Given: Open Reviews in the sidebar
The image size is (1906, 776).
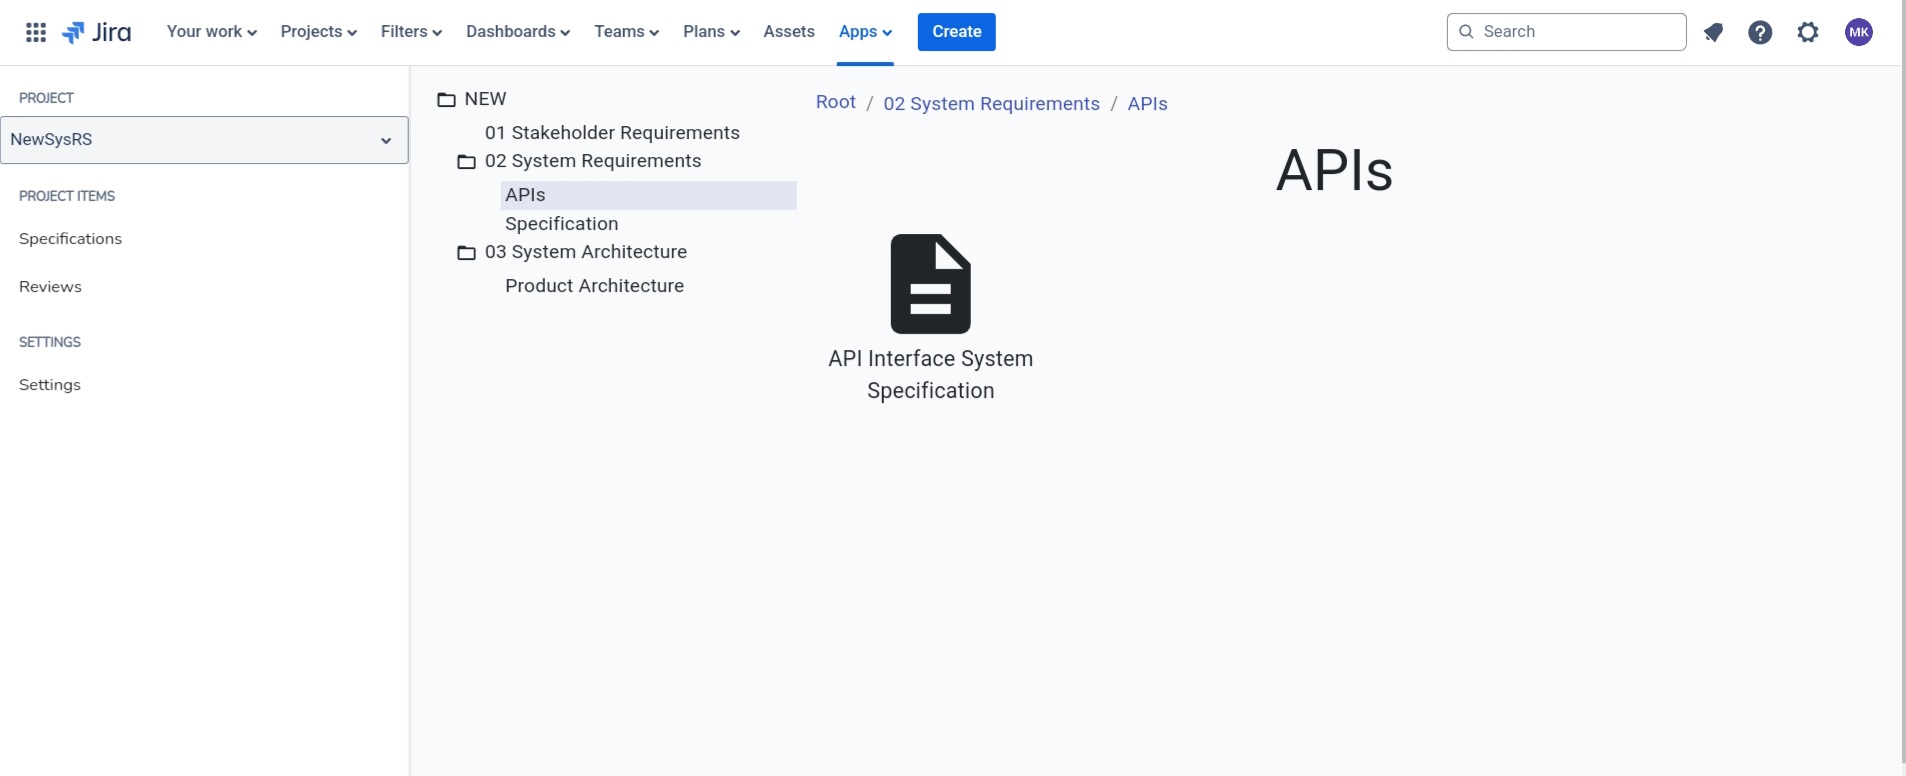Looking at the screenshot, I should pos(51,287).
